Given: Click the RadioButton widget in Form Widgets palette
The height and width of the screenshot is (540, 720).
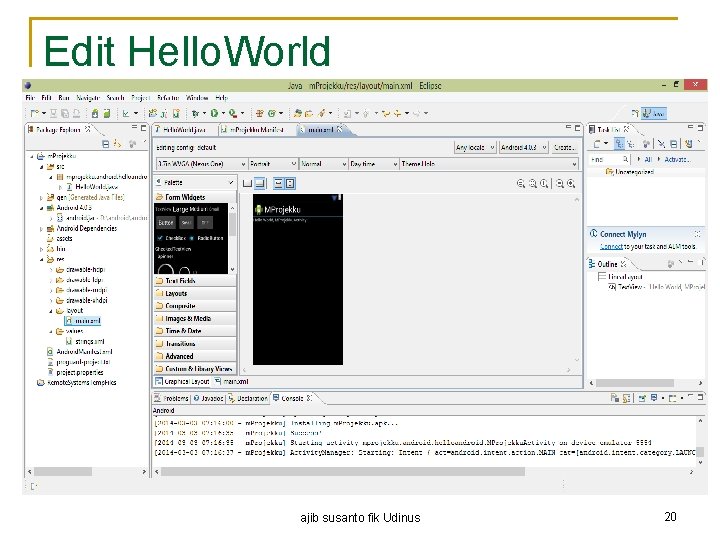Looking at the screenshot, I should (206, 238).
